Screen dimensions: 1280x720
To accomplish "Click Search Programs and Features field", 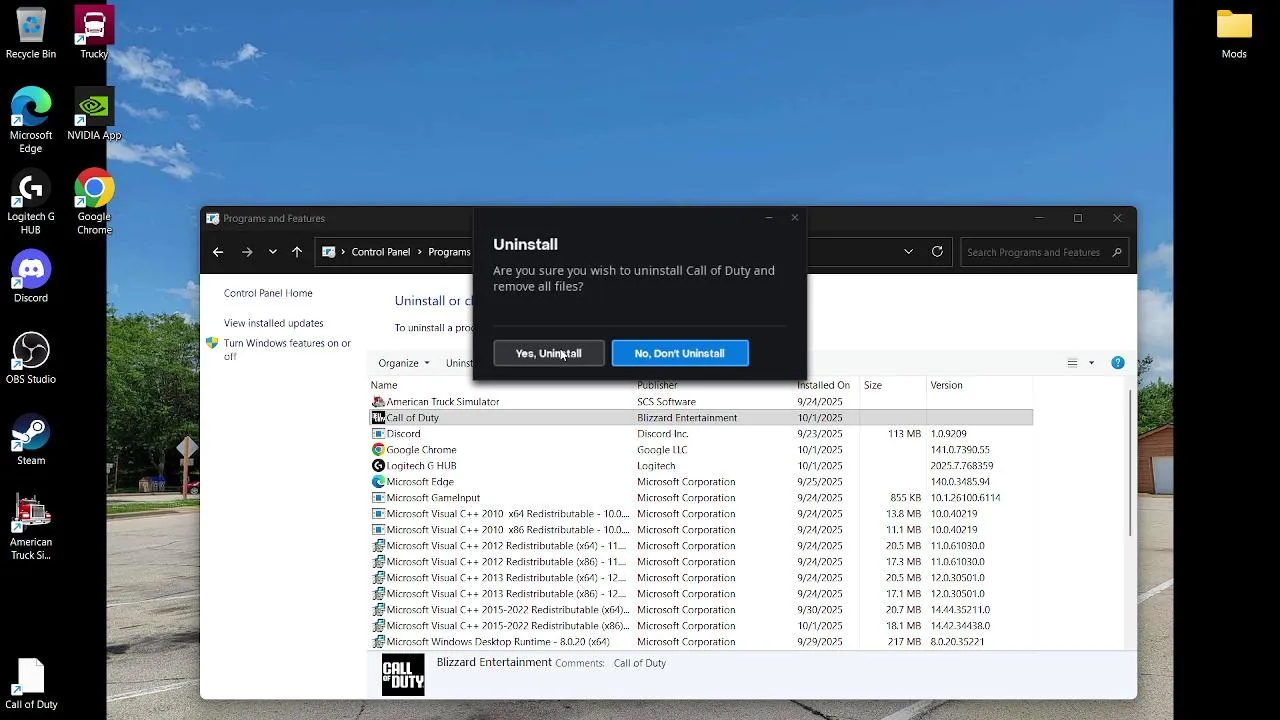I will (1044, 252).
